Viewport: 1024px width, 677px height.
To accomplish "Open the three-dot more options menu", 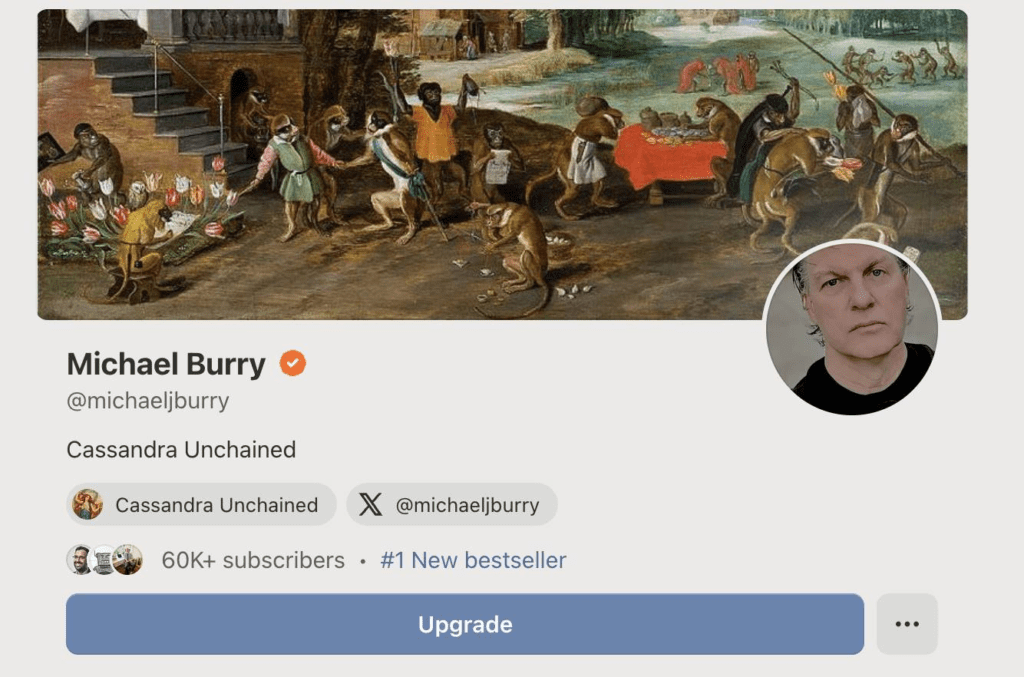I will (906, 624).
